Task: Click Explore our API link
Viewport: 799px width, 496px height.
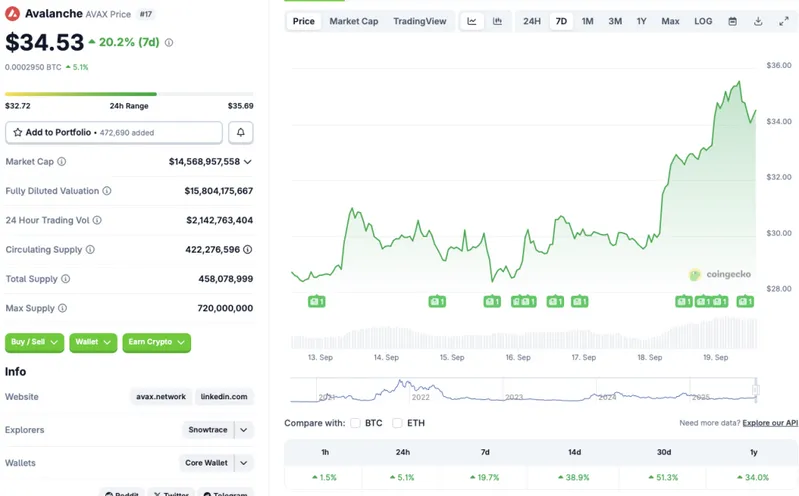Action: click(770, 423)
